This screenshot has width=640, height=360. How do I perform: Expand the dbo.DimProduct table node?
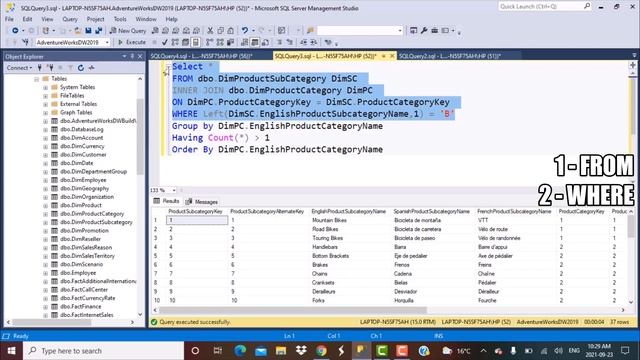click(45, 205)
